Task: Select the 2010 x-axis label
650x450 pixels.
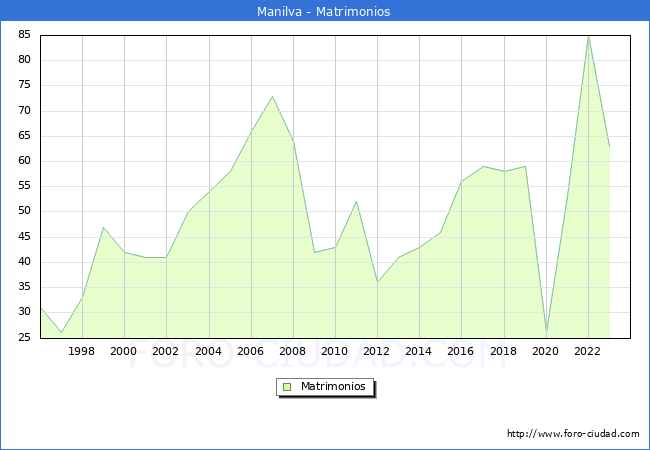Action: pyautogui.click(x=335, y=351)
